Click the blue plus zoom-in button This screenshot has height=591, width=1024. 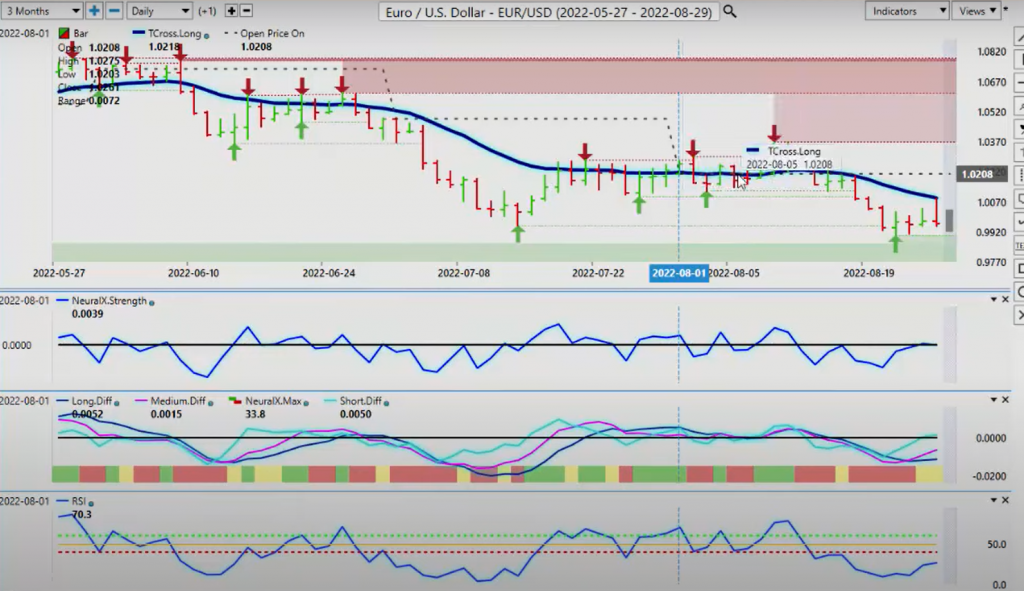95,11
